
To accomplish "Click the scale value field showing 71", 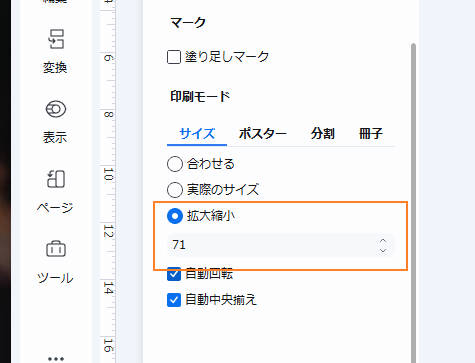I will pyautogui.click(x=280, y=245).
